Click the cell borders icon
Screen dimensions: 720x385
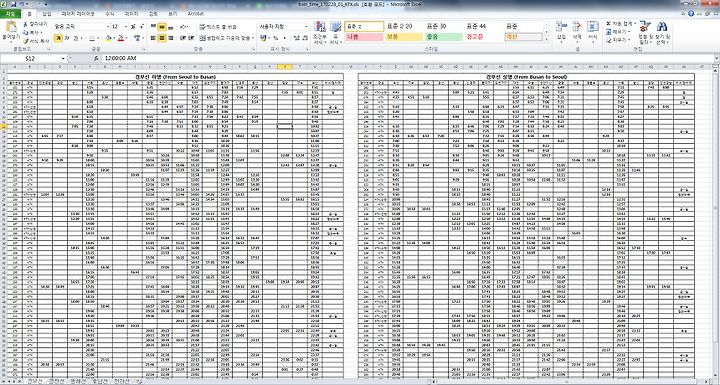(92, 39)
